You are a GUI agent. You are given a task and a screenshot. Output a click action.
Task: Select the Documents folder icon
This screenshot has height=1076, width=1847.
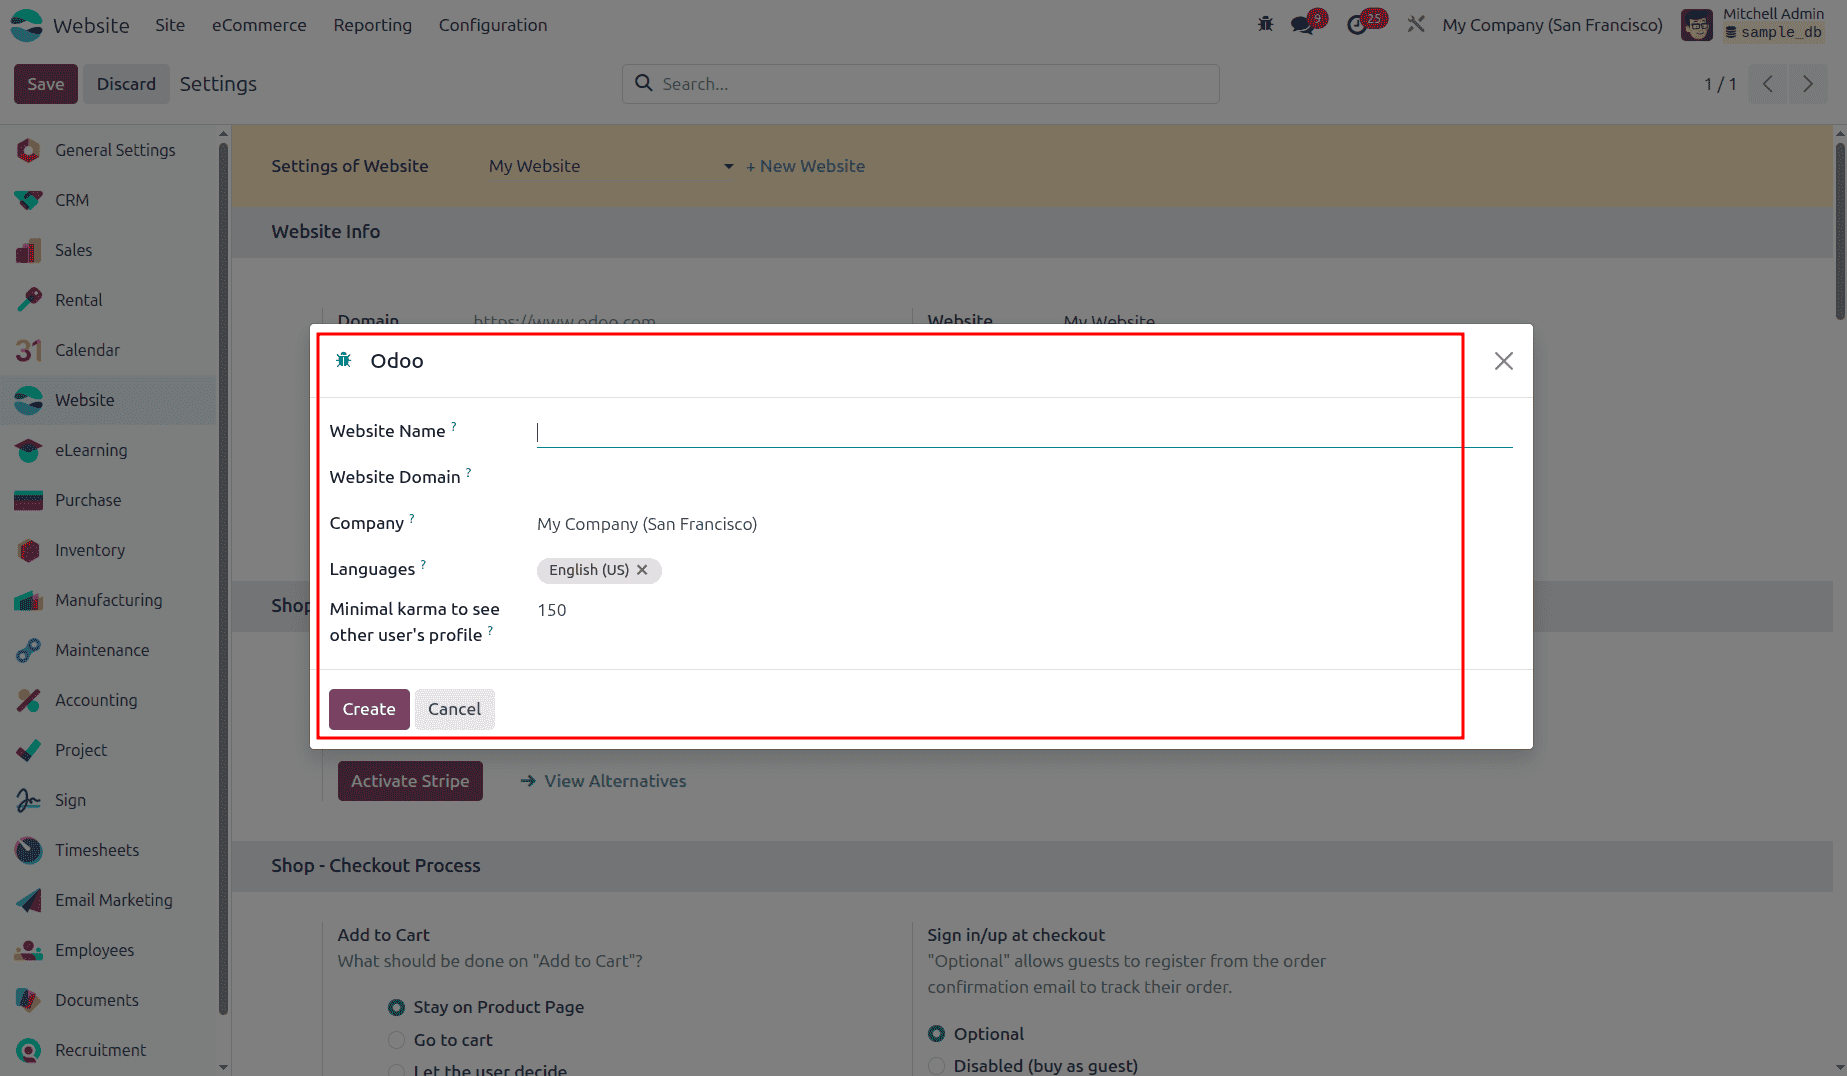coord(28,1000)
